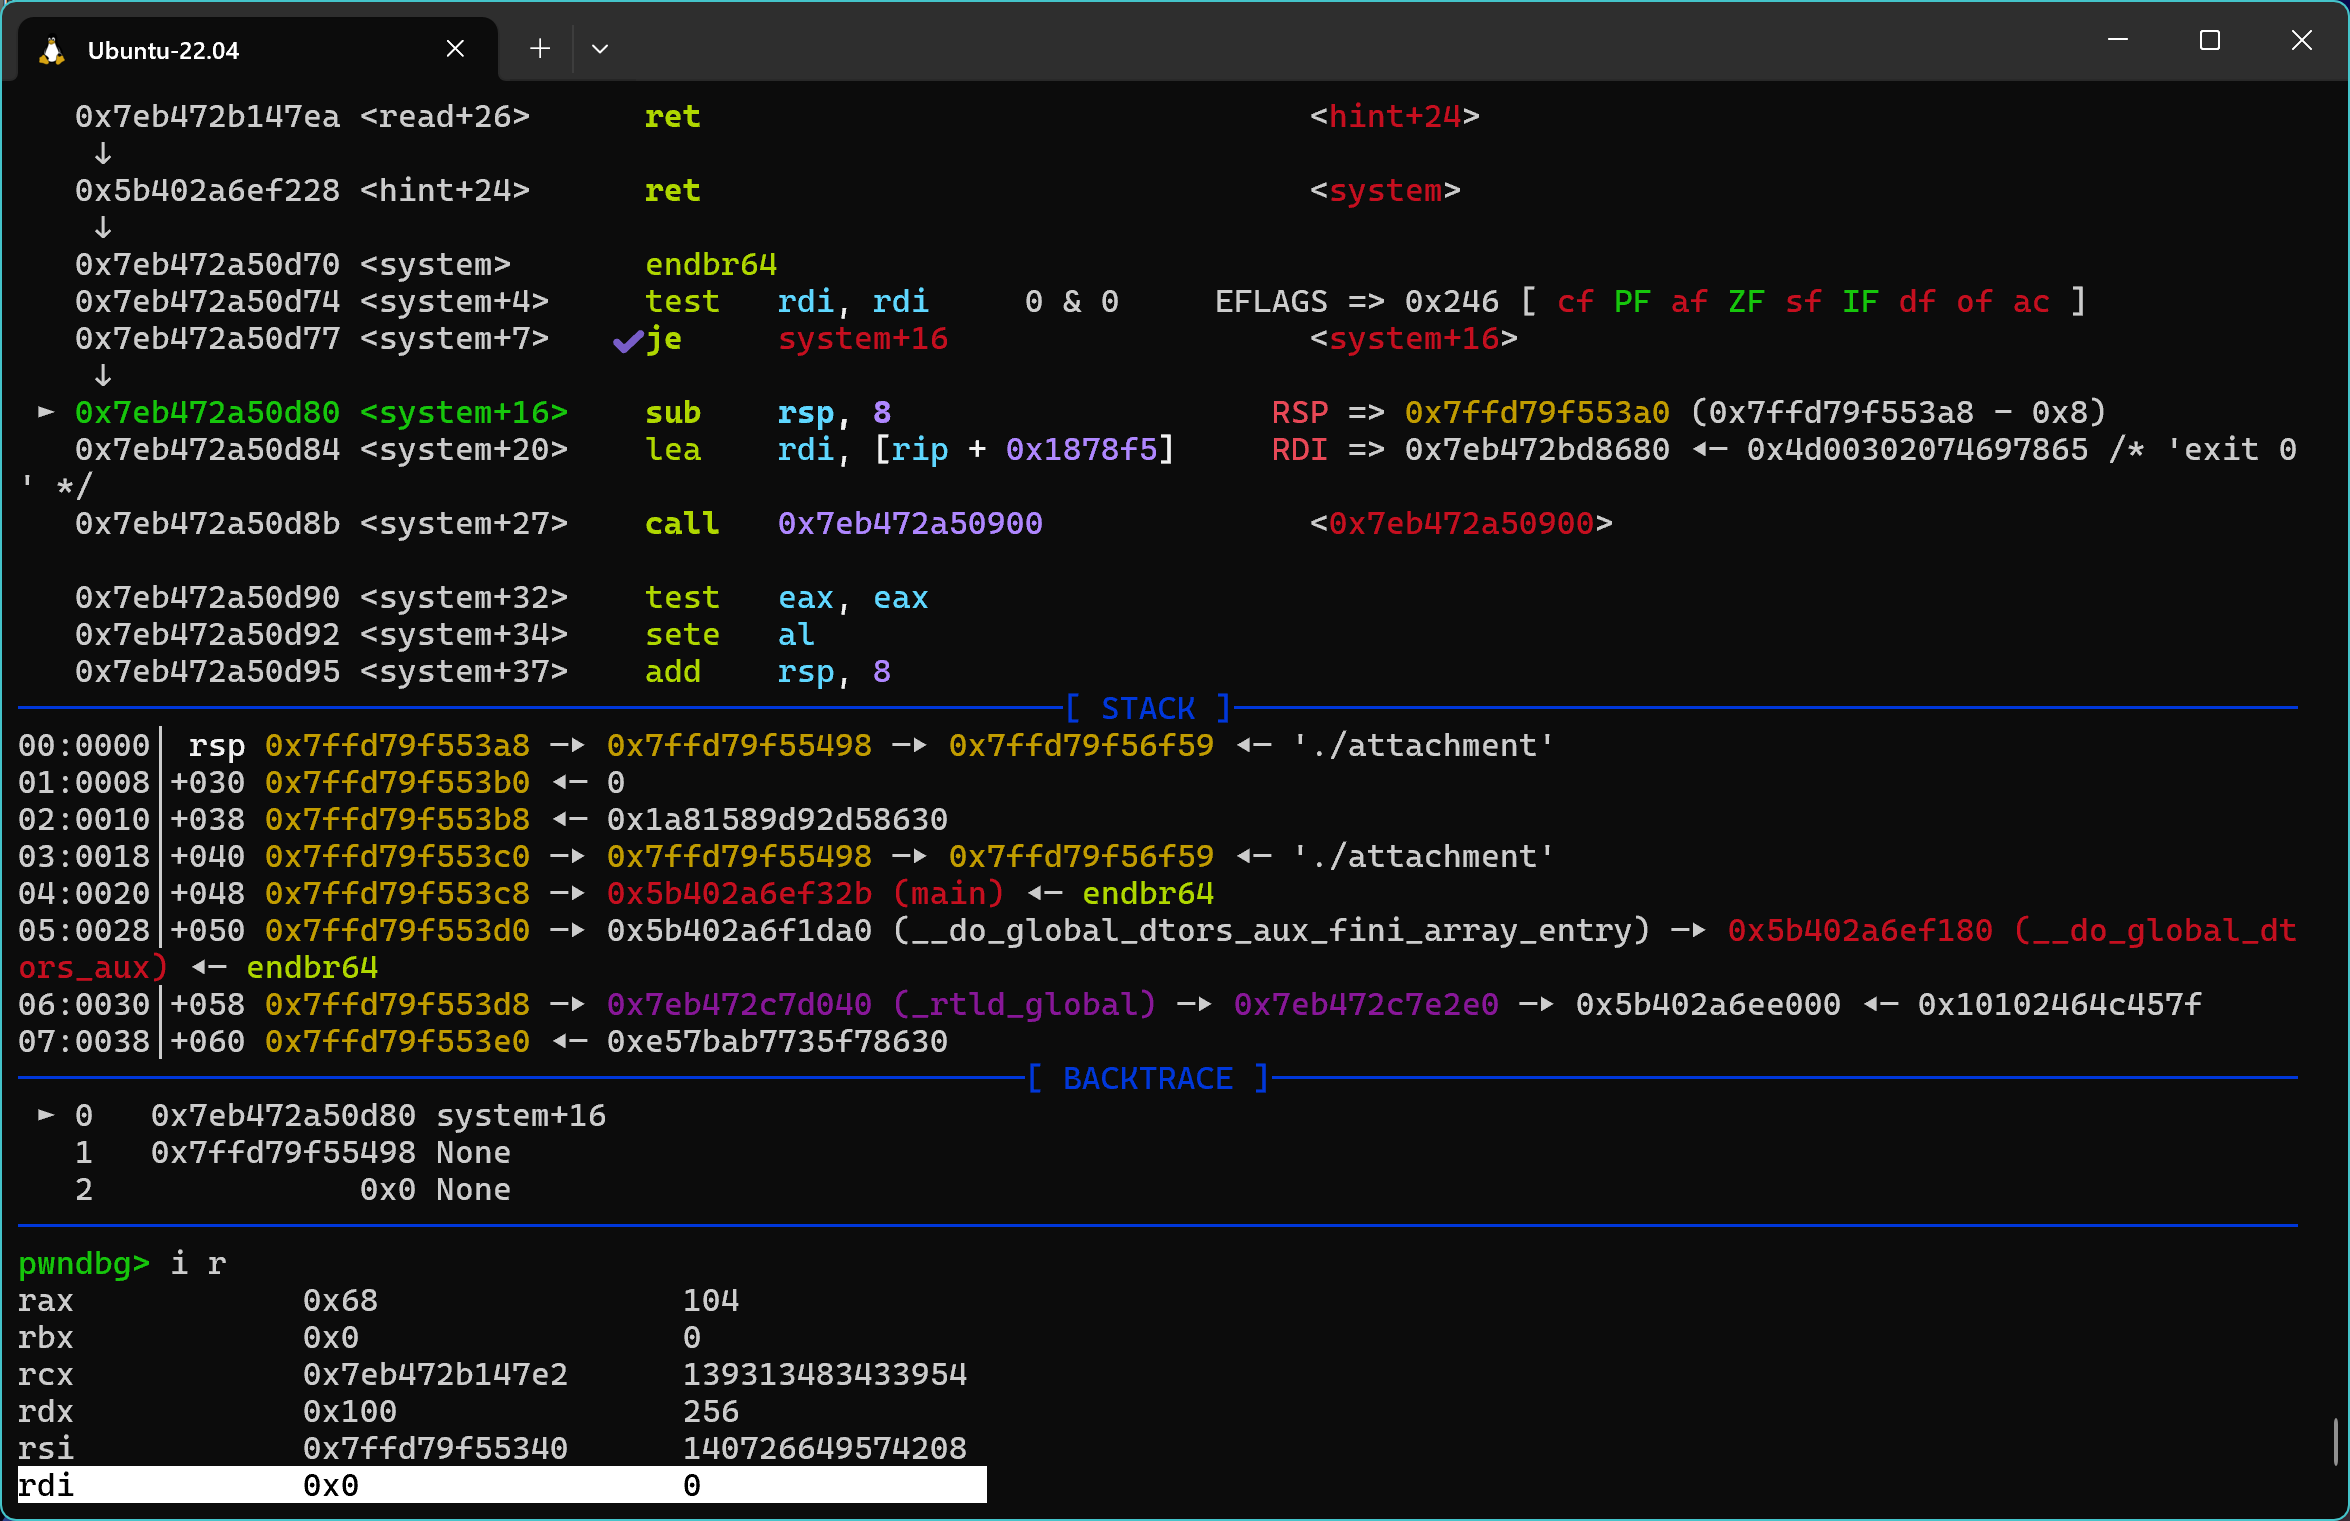Open a new terminal tab
The width and height of the screenshot is (2350, 1521).
tap(540, 49)
